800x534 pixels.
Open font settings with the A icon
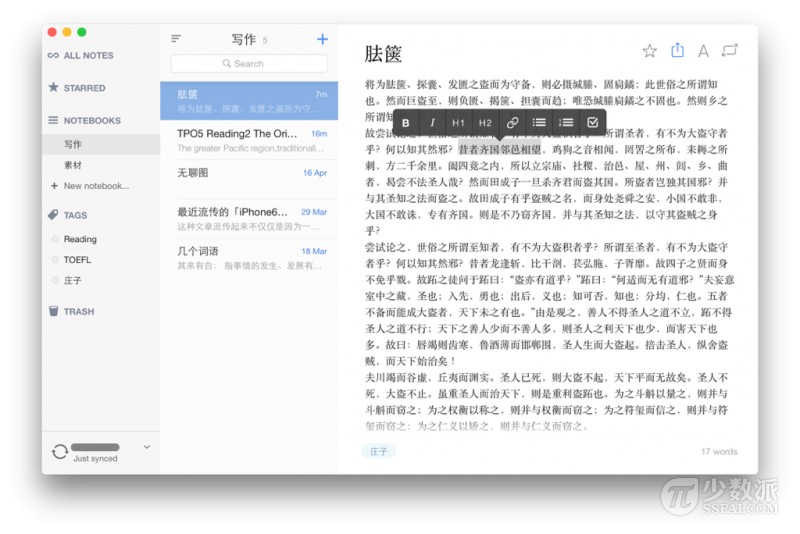coord(703,51)
